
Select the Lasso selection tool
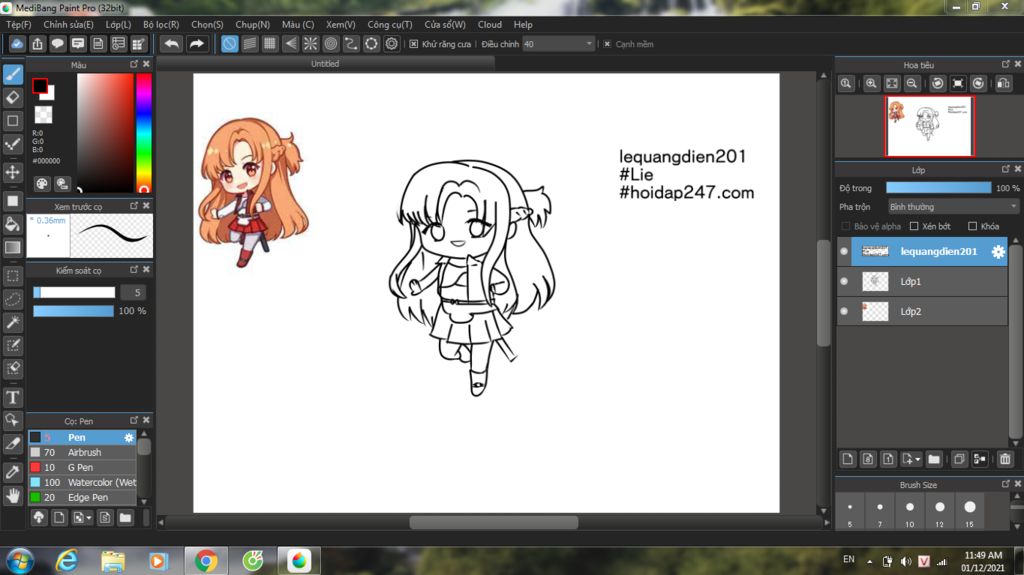[x=12, y=299]
